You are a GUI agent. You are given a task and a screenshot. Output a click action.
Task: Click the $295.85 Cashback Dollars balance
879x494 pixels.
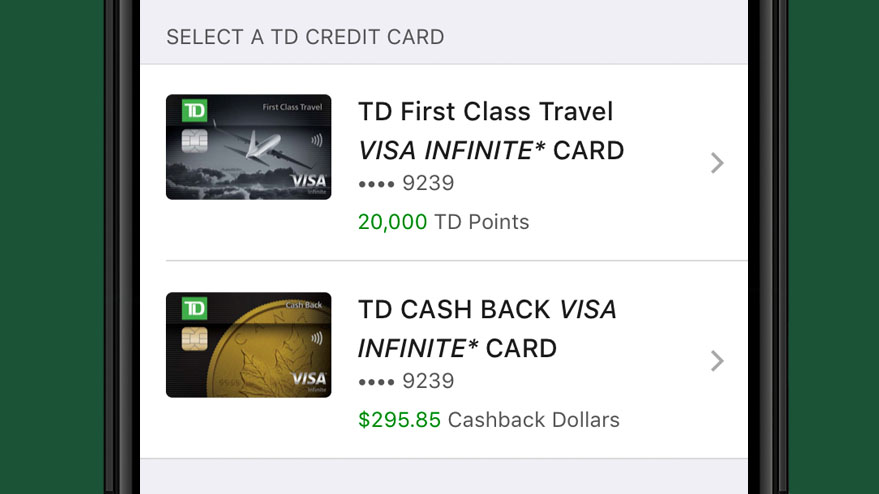point(489,420)
